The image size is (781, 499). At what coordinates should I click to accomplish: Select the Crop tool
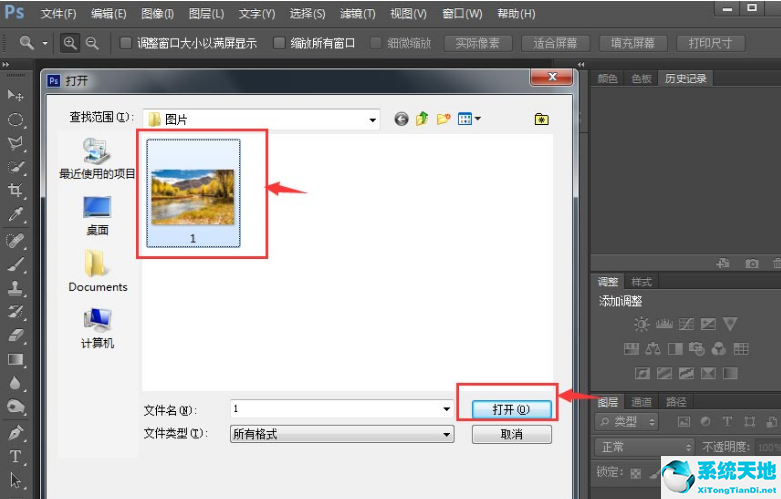tap(15, 190)
